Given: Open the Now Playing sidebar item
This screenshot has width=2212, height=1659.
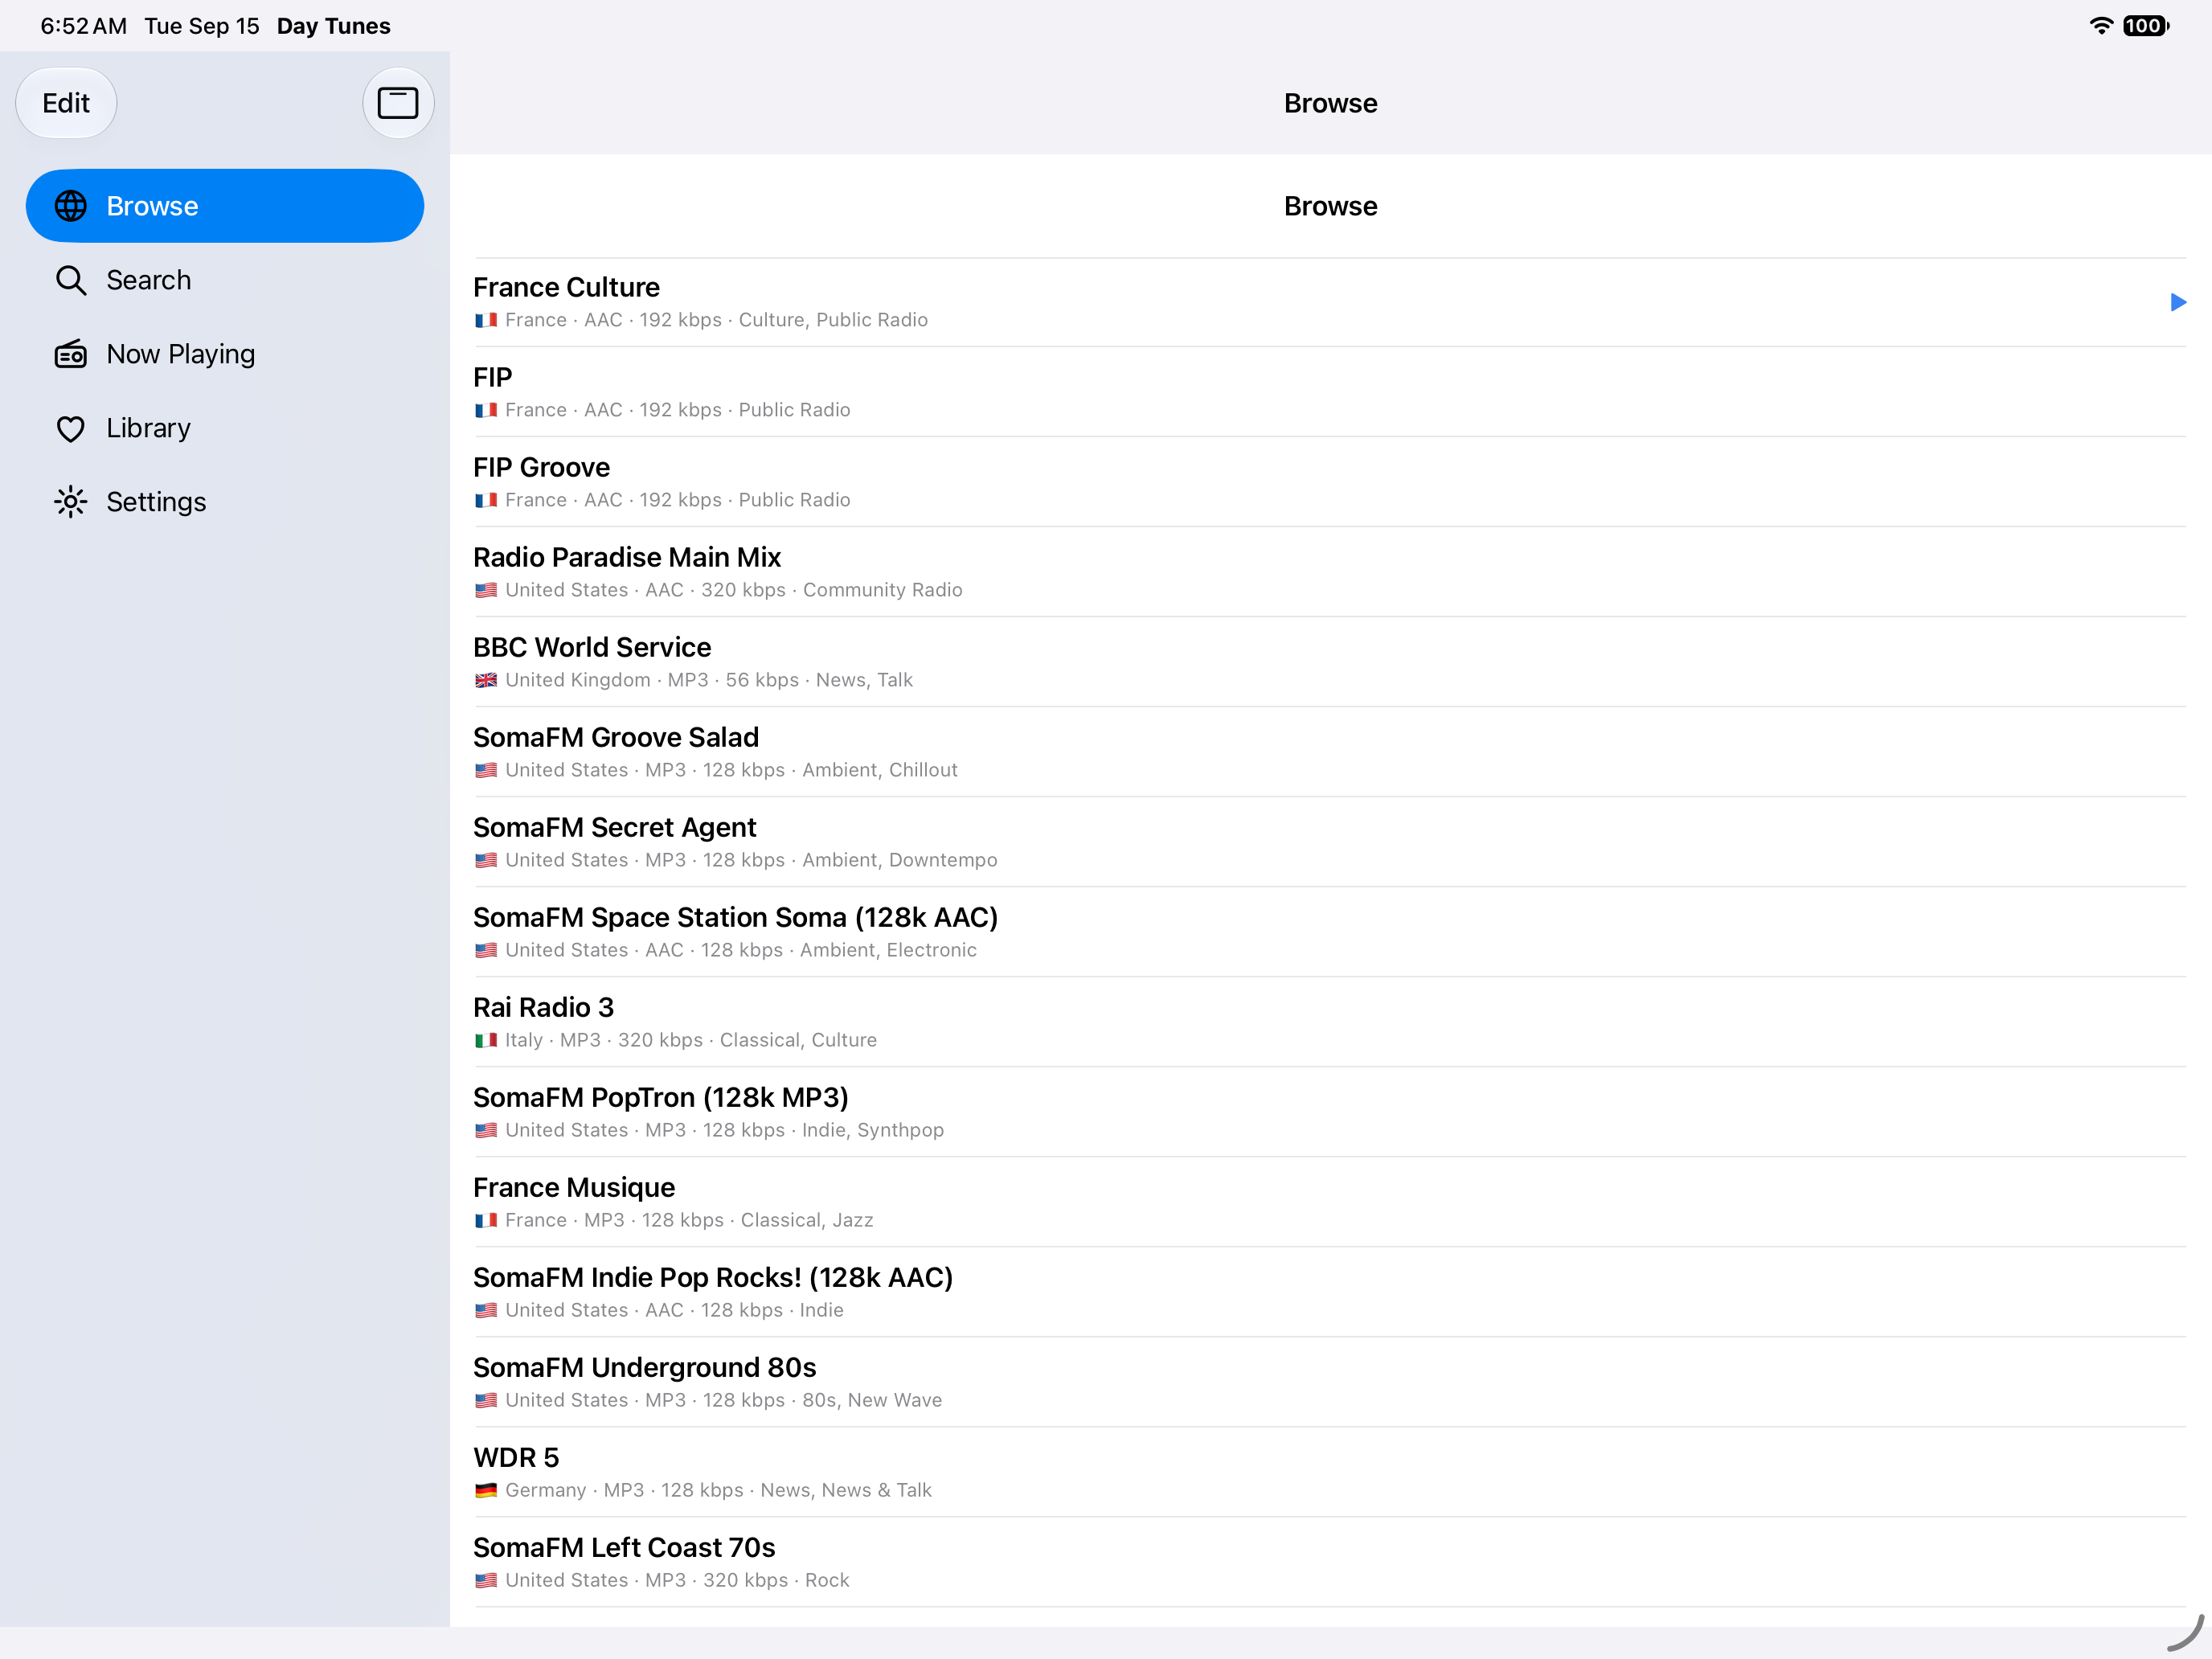Looking at the screenshot, I should pyautogui.click(x=225, y=354).
